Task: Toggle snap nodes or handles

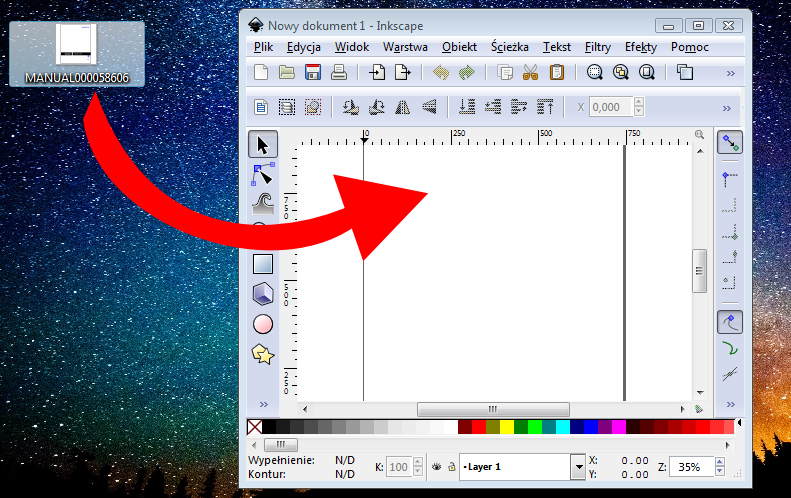Action: pos(730,322)
